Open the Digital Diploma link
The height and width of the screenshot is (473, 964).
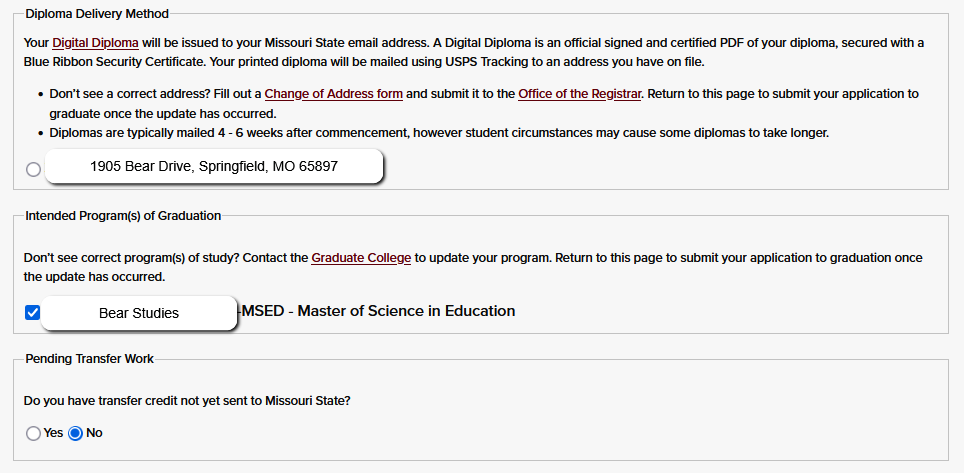(96, 43)
